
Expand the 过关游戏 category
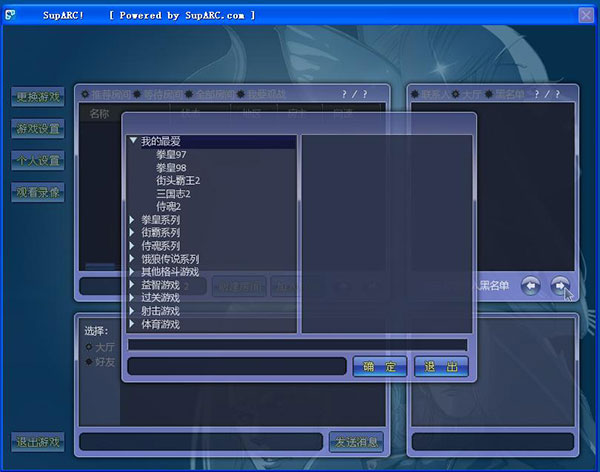tap(132, 298)
